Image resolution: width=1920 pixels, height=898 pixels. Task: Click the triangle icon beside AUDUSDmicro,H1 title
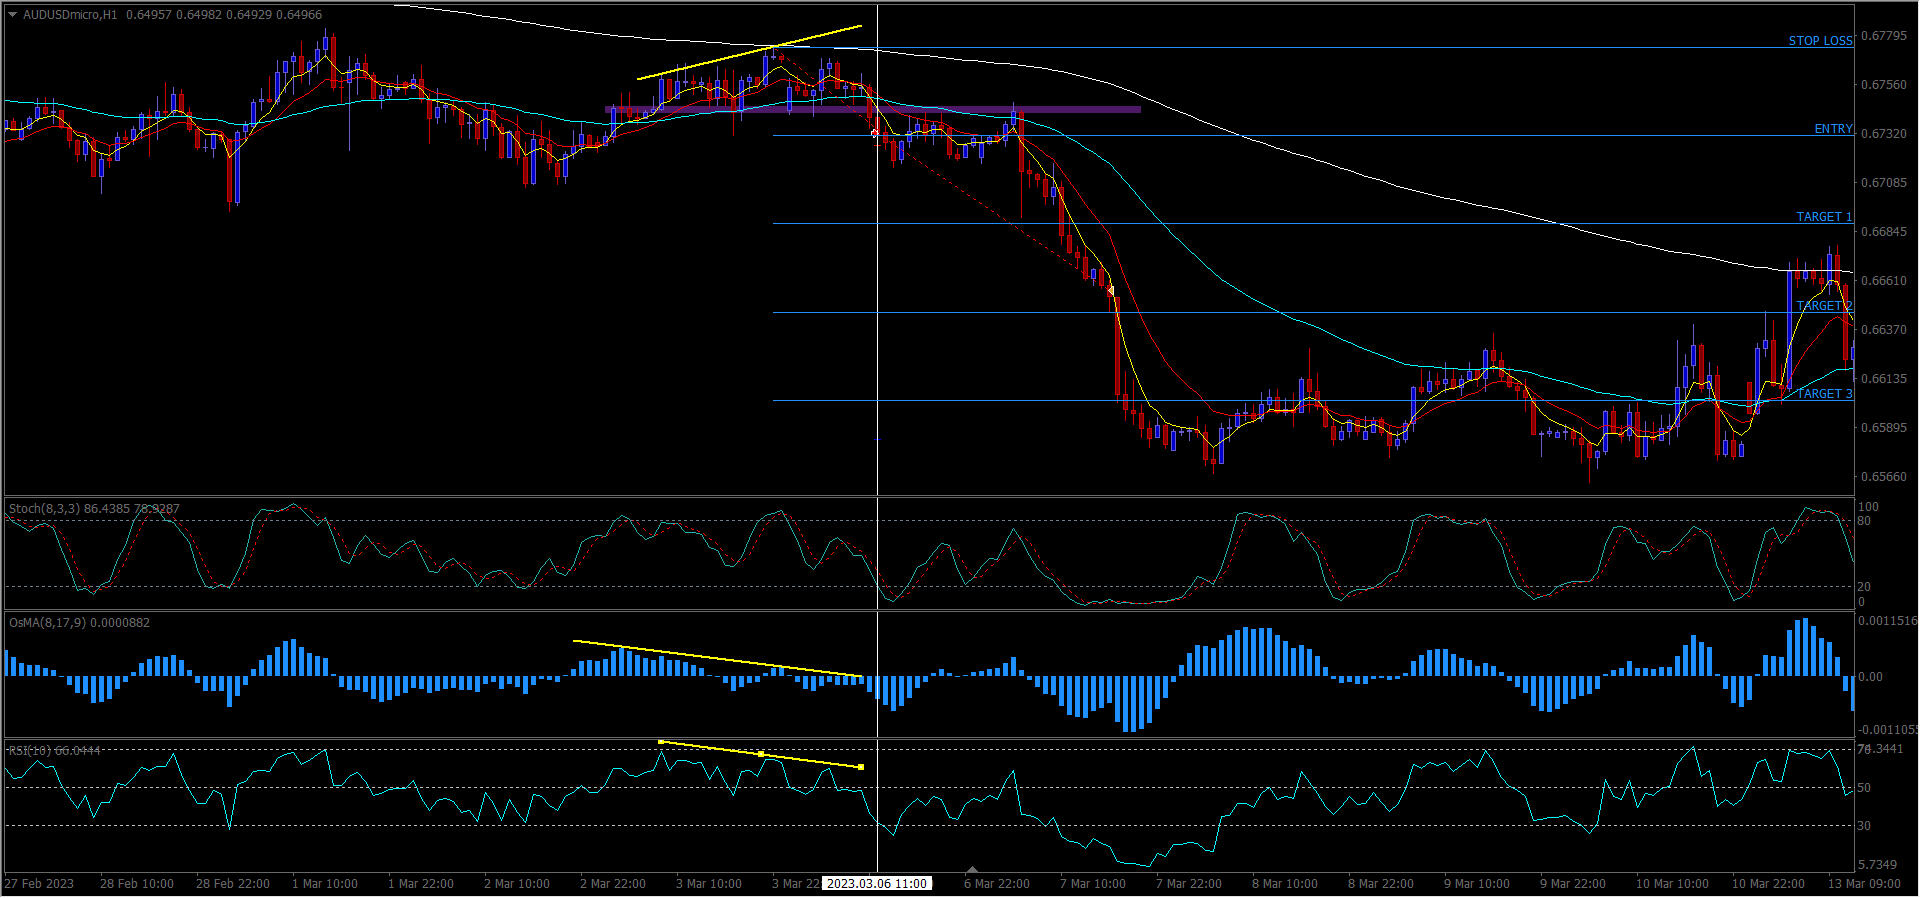[12, 15]
